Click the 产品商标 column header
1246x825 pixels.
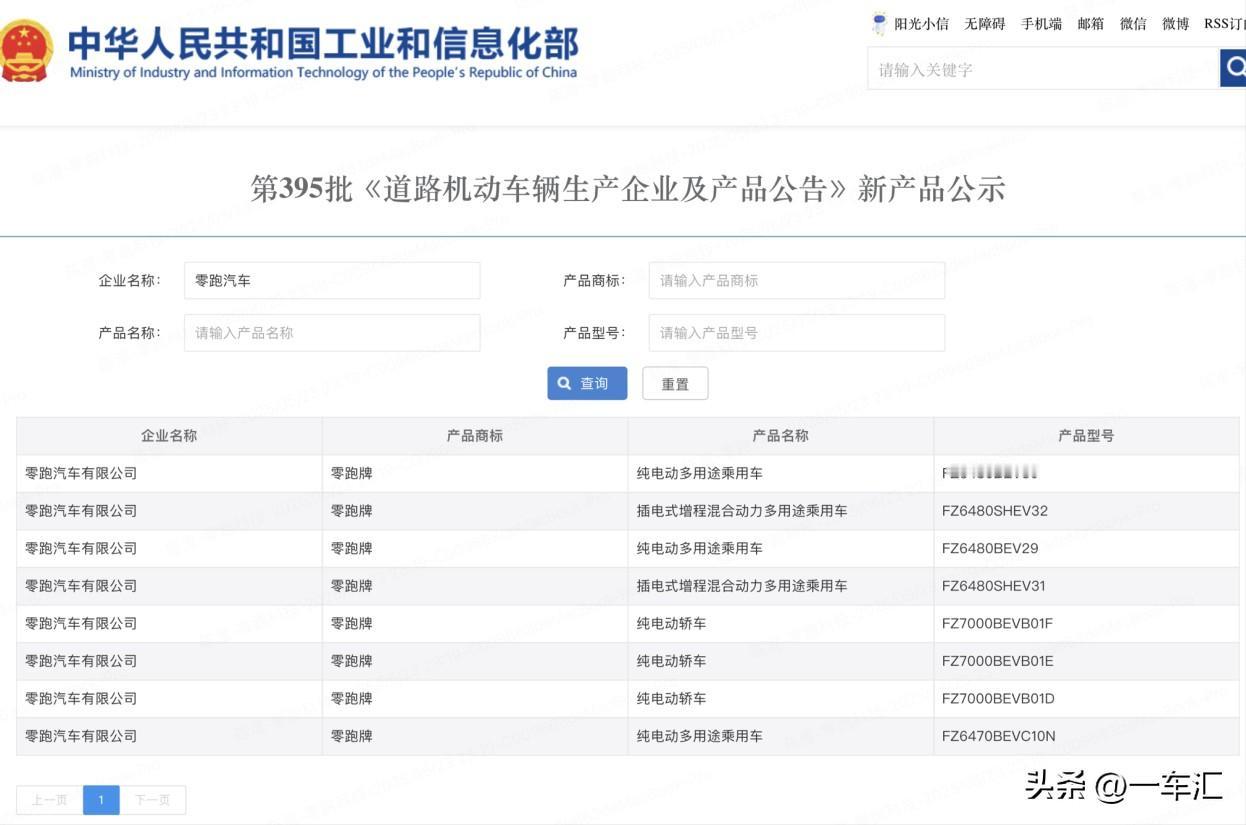(475, 436)
